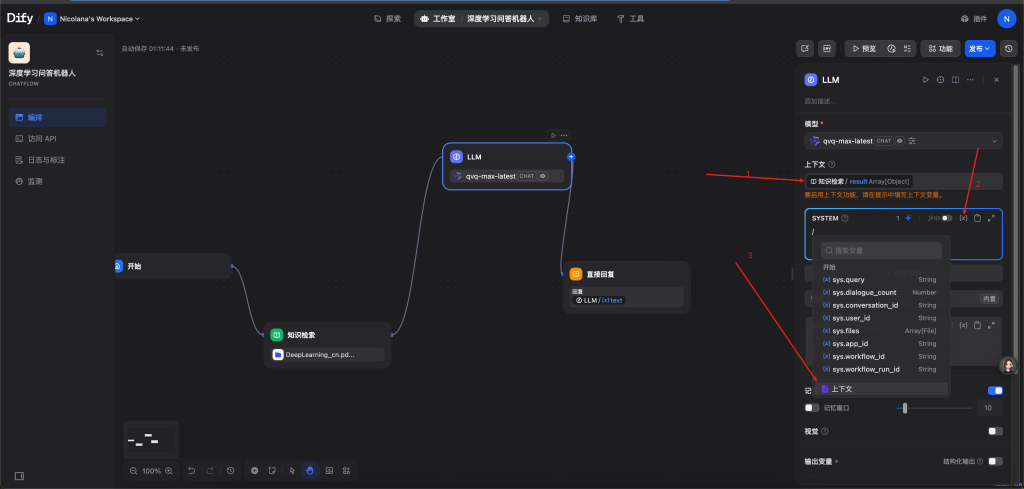Screen dimensions: 1024x489
Task: Insert variable using {x} icon in SYSTEM
Action: (x=962, y=218)
